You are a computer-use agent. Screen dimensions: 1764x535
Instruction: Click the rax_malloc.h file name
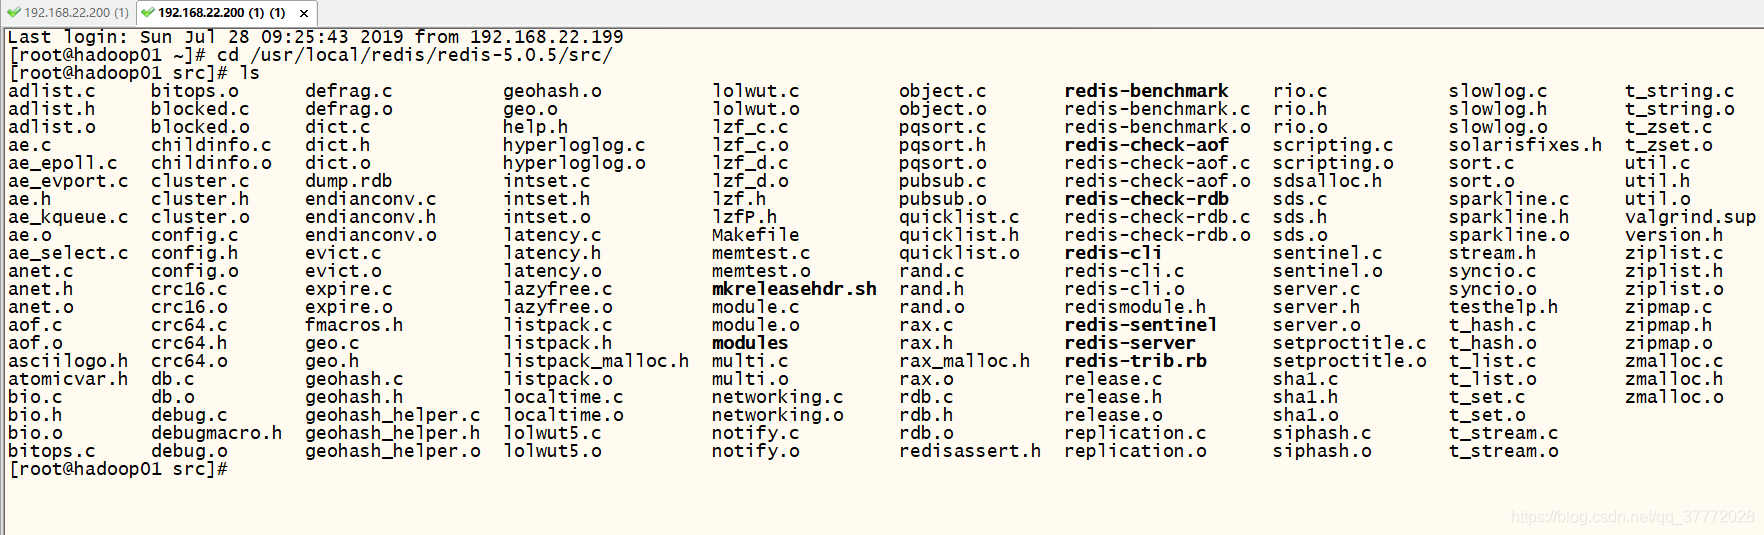(965, 361)
